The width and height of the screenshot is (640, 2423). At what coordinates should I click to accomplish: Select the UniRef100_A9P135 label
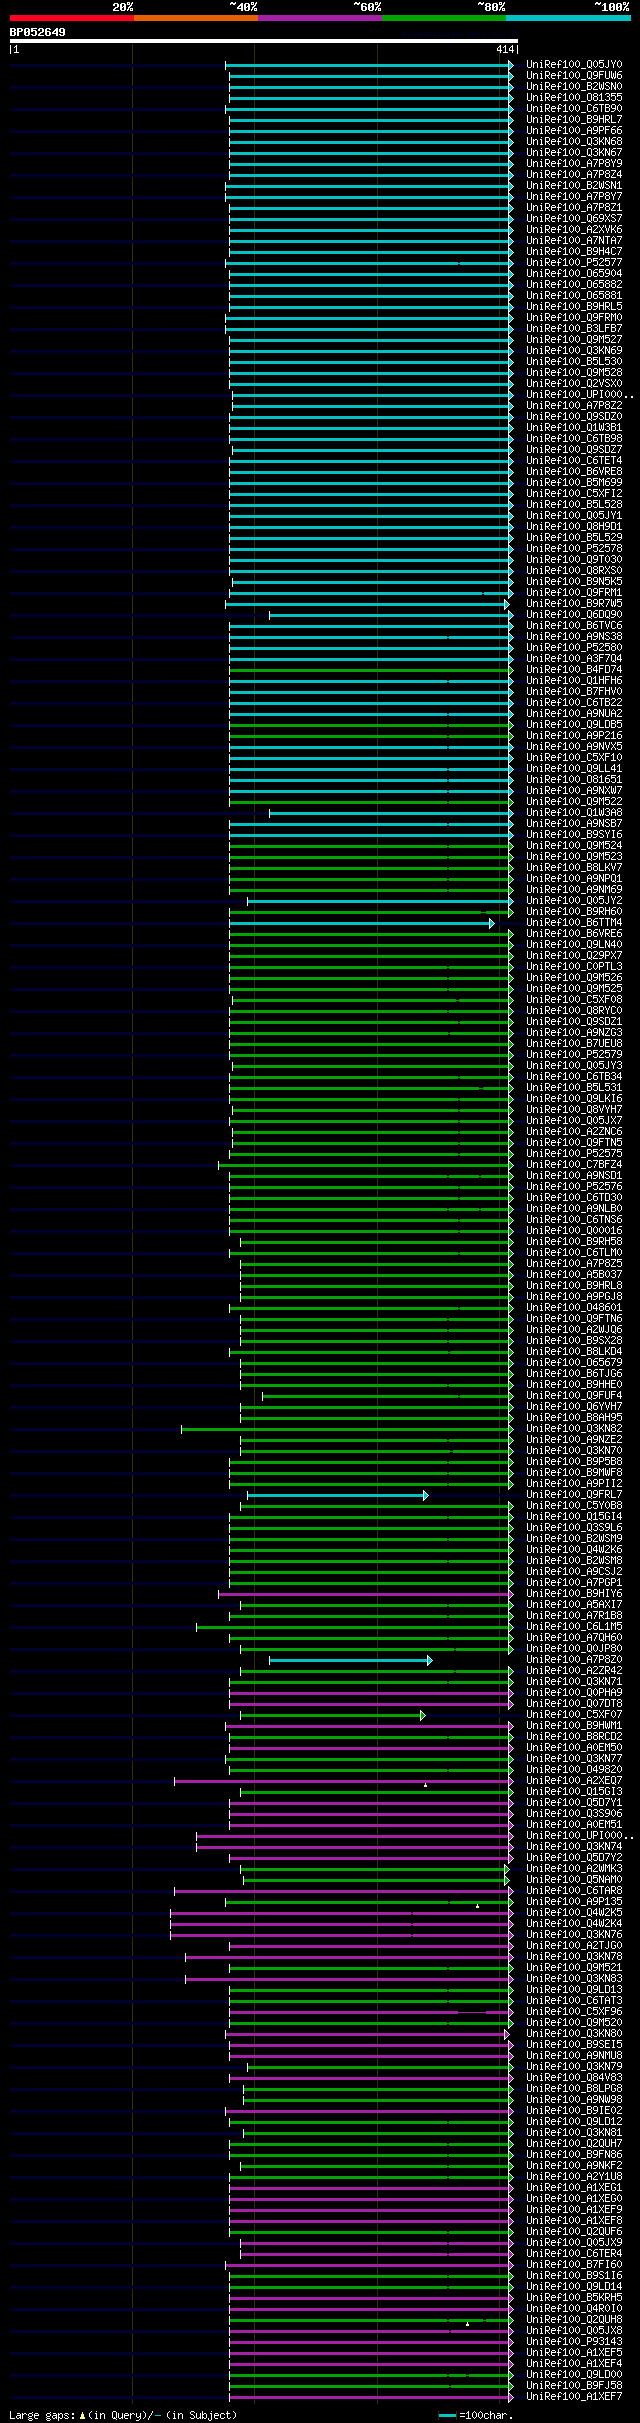[574, 1901]
